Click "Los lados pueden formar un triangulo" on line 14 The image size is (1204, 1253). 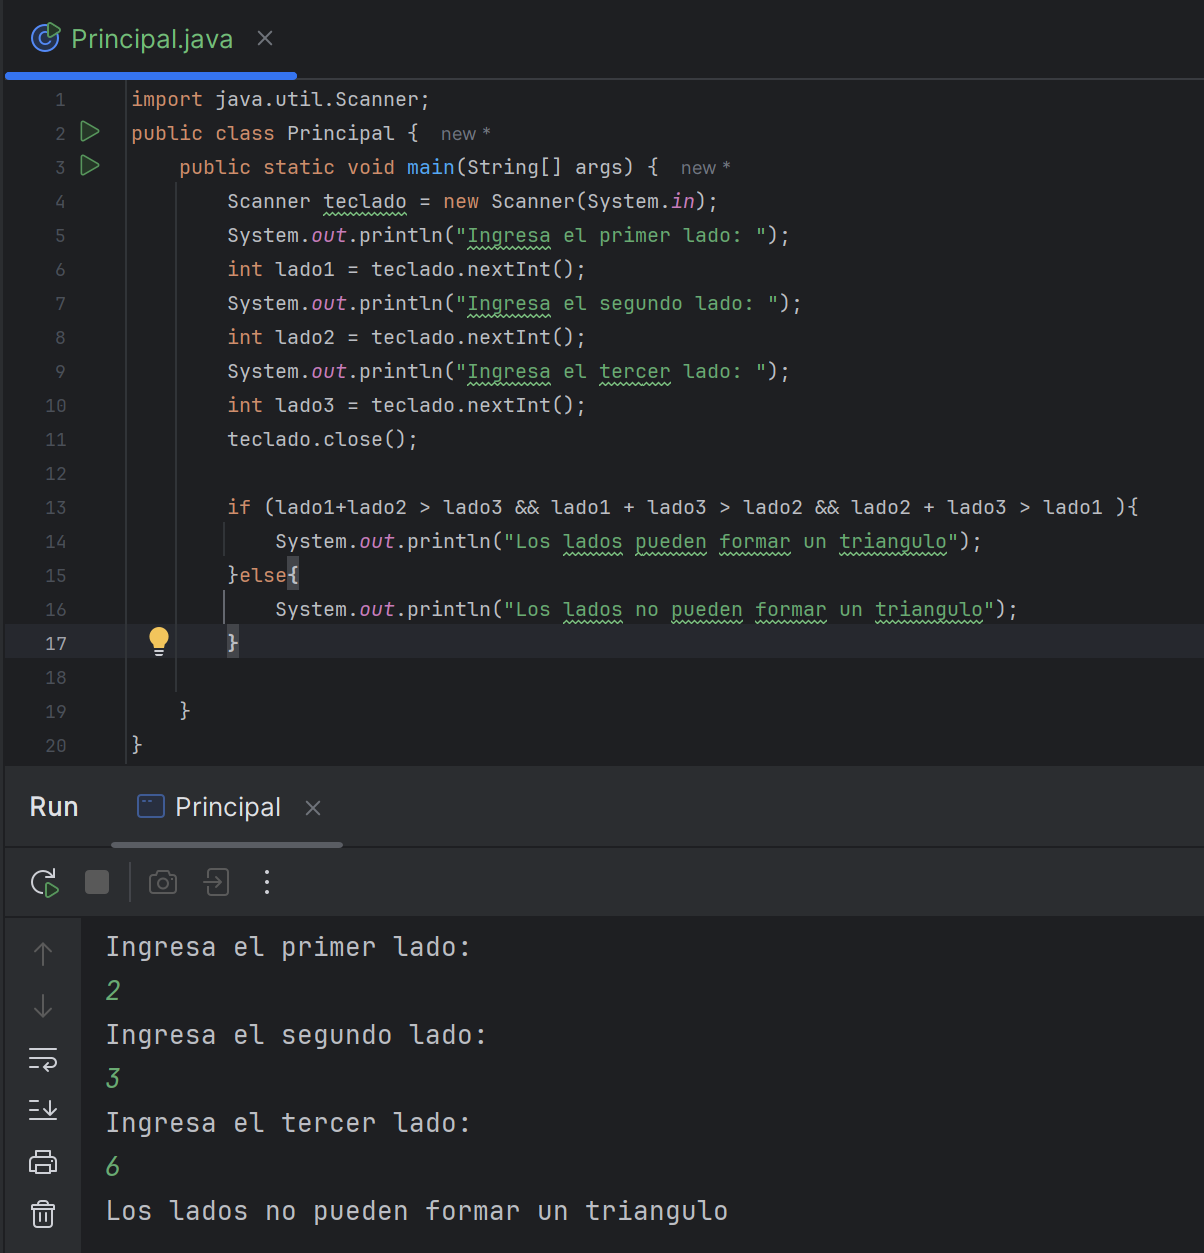731,542
